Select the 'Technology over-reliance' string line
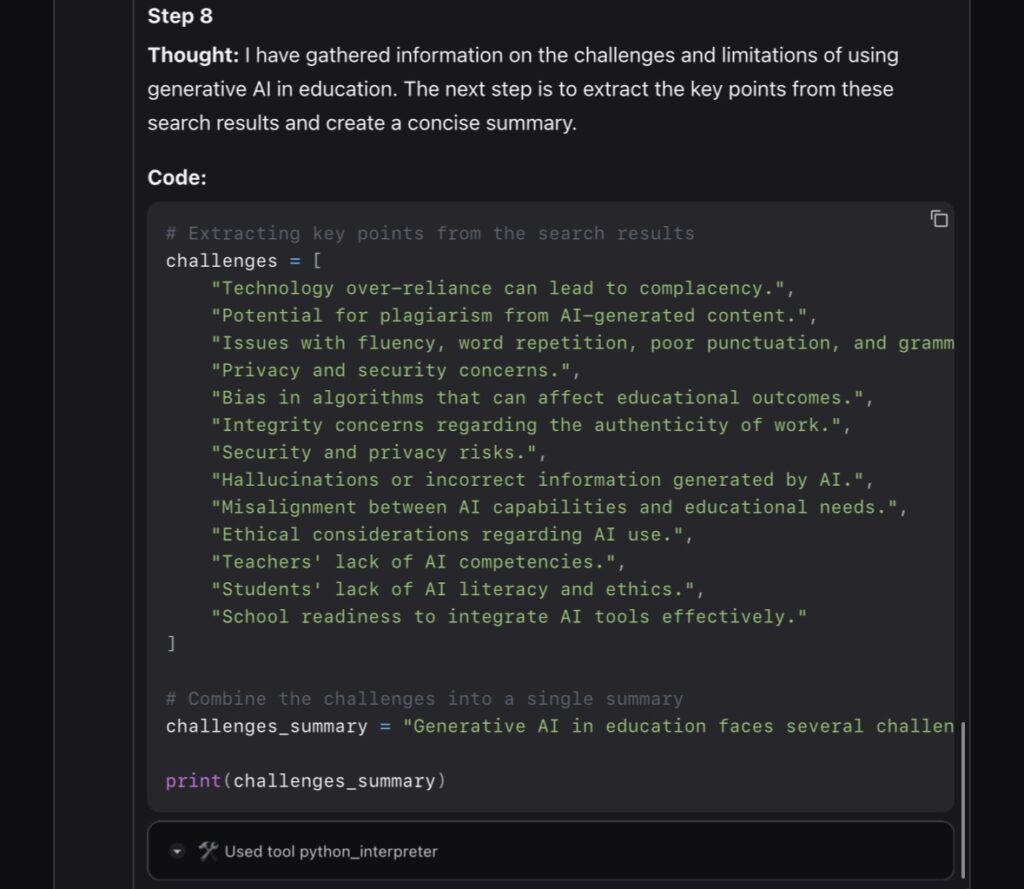Image resolution: width=1024 pixels, height=889 pixels. [x=501, y=288]
